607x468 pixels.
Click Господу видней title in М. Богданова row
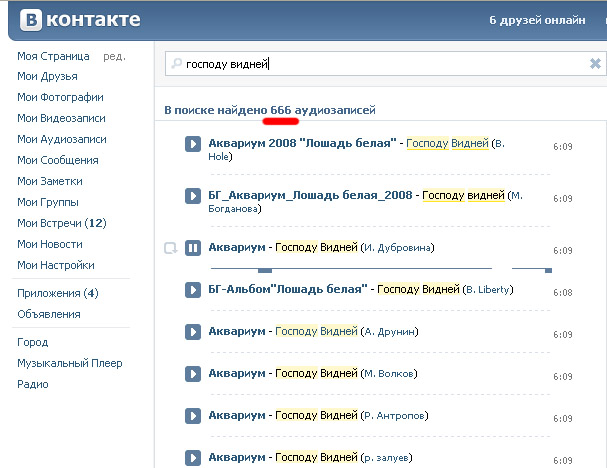coord(463,195)
